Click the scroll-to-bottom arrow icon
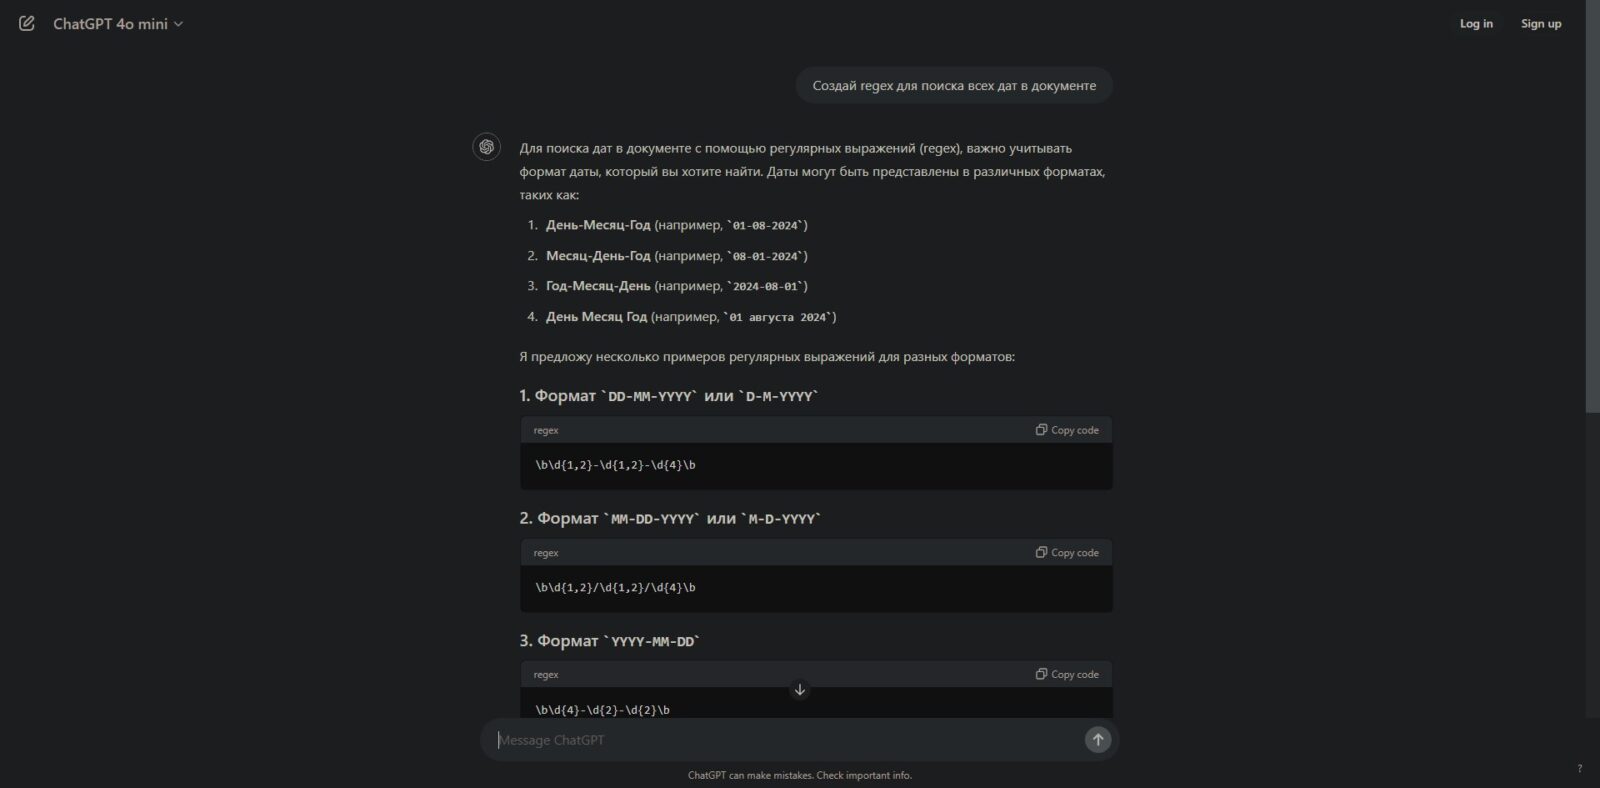This screenshot has height=788, width=1600. coord(799,689)
